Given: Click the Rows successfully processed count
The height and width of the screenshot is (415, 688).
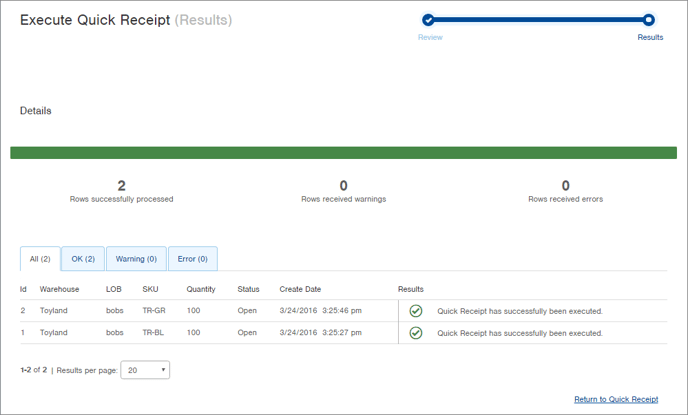Looking at the screenshot, I should coord(121,185).
